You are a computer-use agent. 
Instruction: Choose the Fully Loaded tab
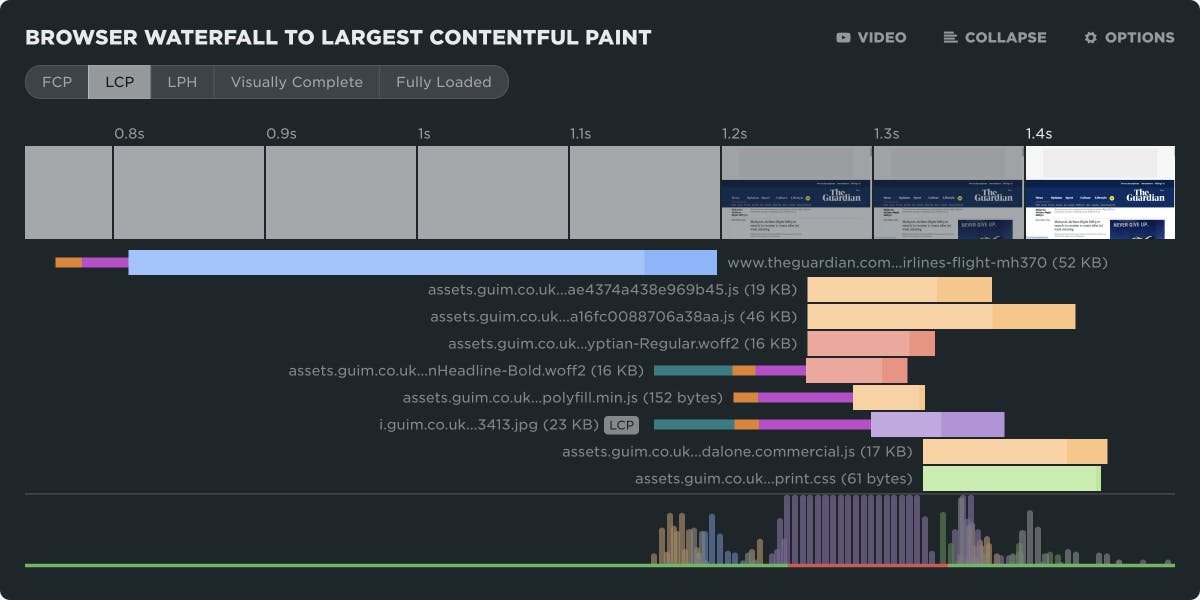point(443,82)
